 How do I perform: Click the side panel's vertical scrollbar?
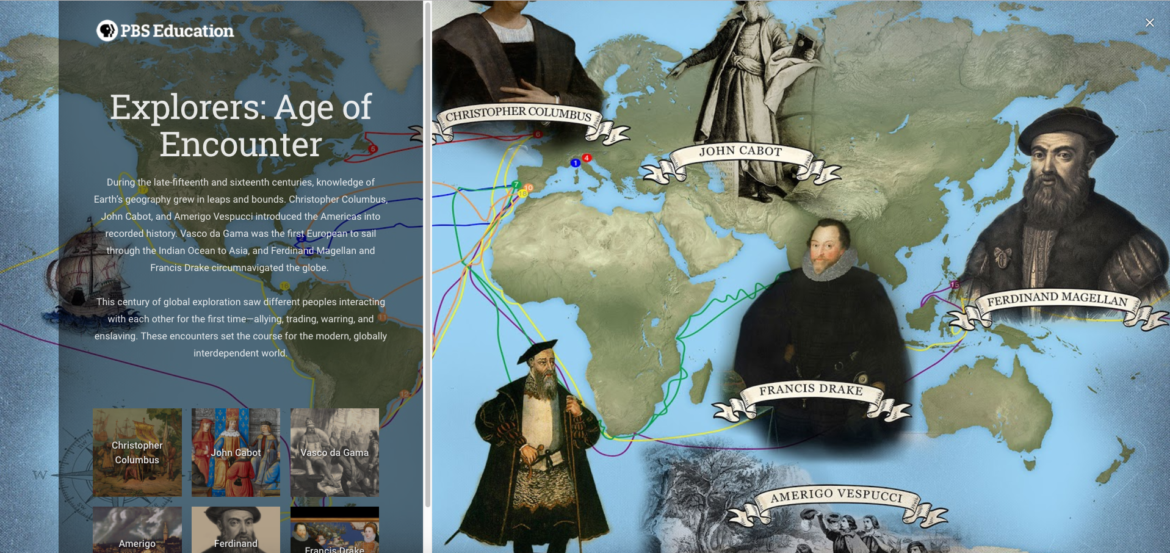tap(428, 254)
